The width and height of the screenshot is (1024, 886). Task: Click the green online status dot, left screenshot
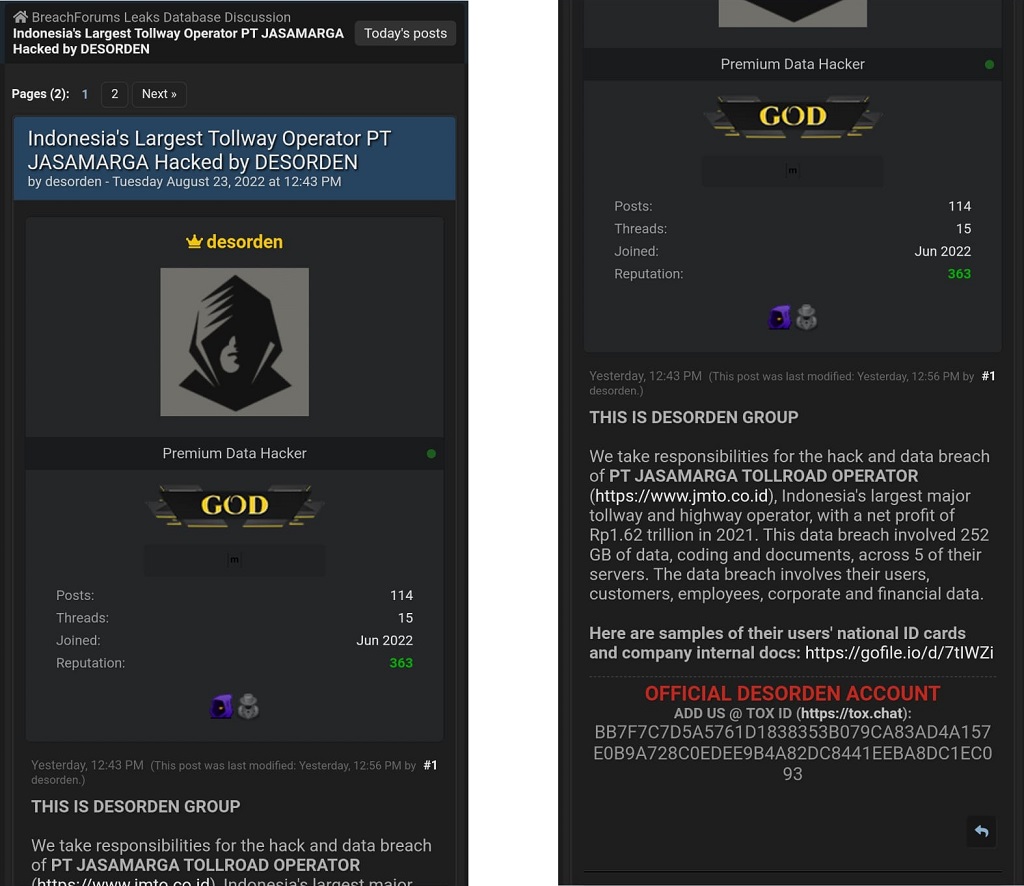431,454
